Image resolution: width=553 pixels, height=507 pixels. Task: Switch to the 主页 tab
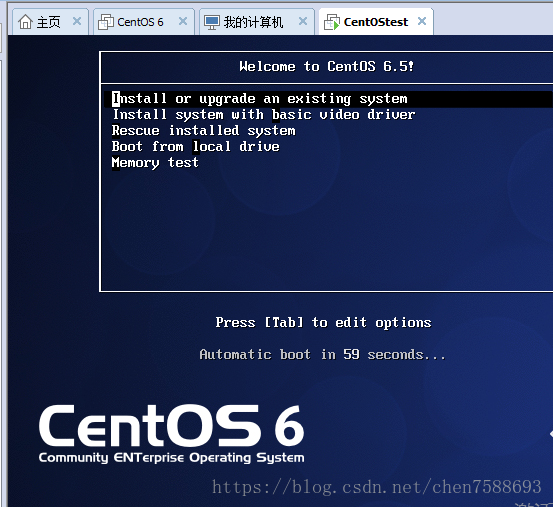tap(49, 22)
